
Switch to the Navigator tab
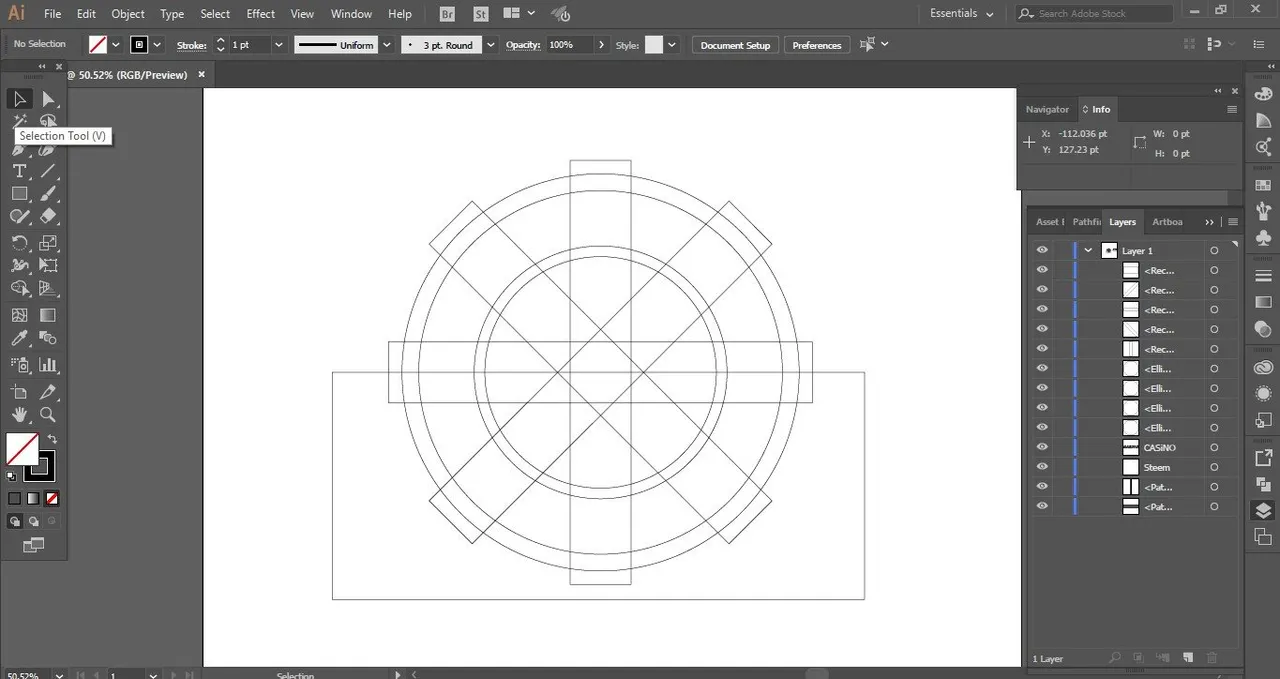click(x=1047, y=109)
